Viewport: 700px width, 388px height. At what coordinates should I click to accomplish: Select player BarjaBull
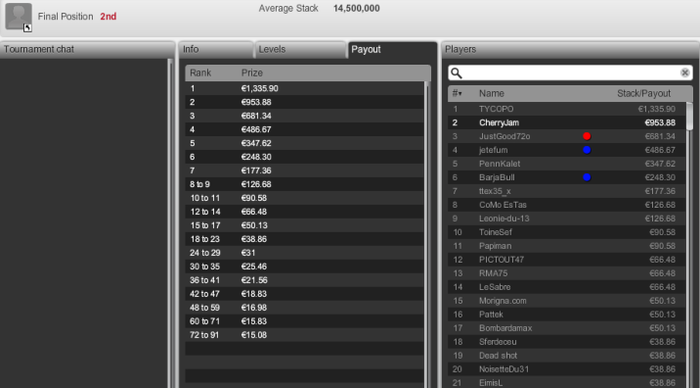coord(567,177)
